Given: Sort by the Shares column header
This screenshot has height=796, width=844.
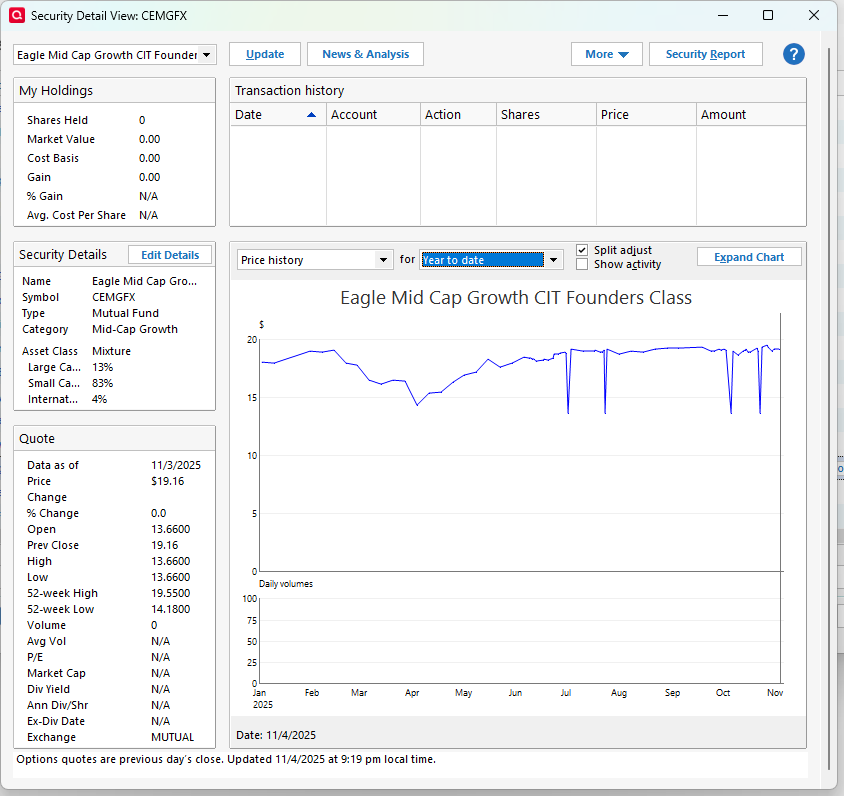Looking at the screenshot, I should pyautogui.click(x=546, y=115).
